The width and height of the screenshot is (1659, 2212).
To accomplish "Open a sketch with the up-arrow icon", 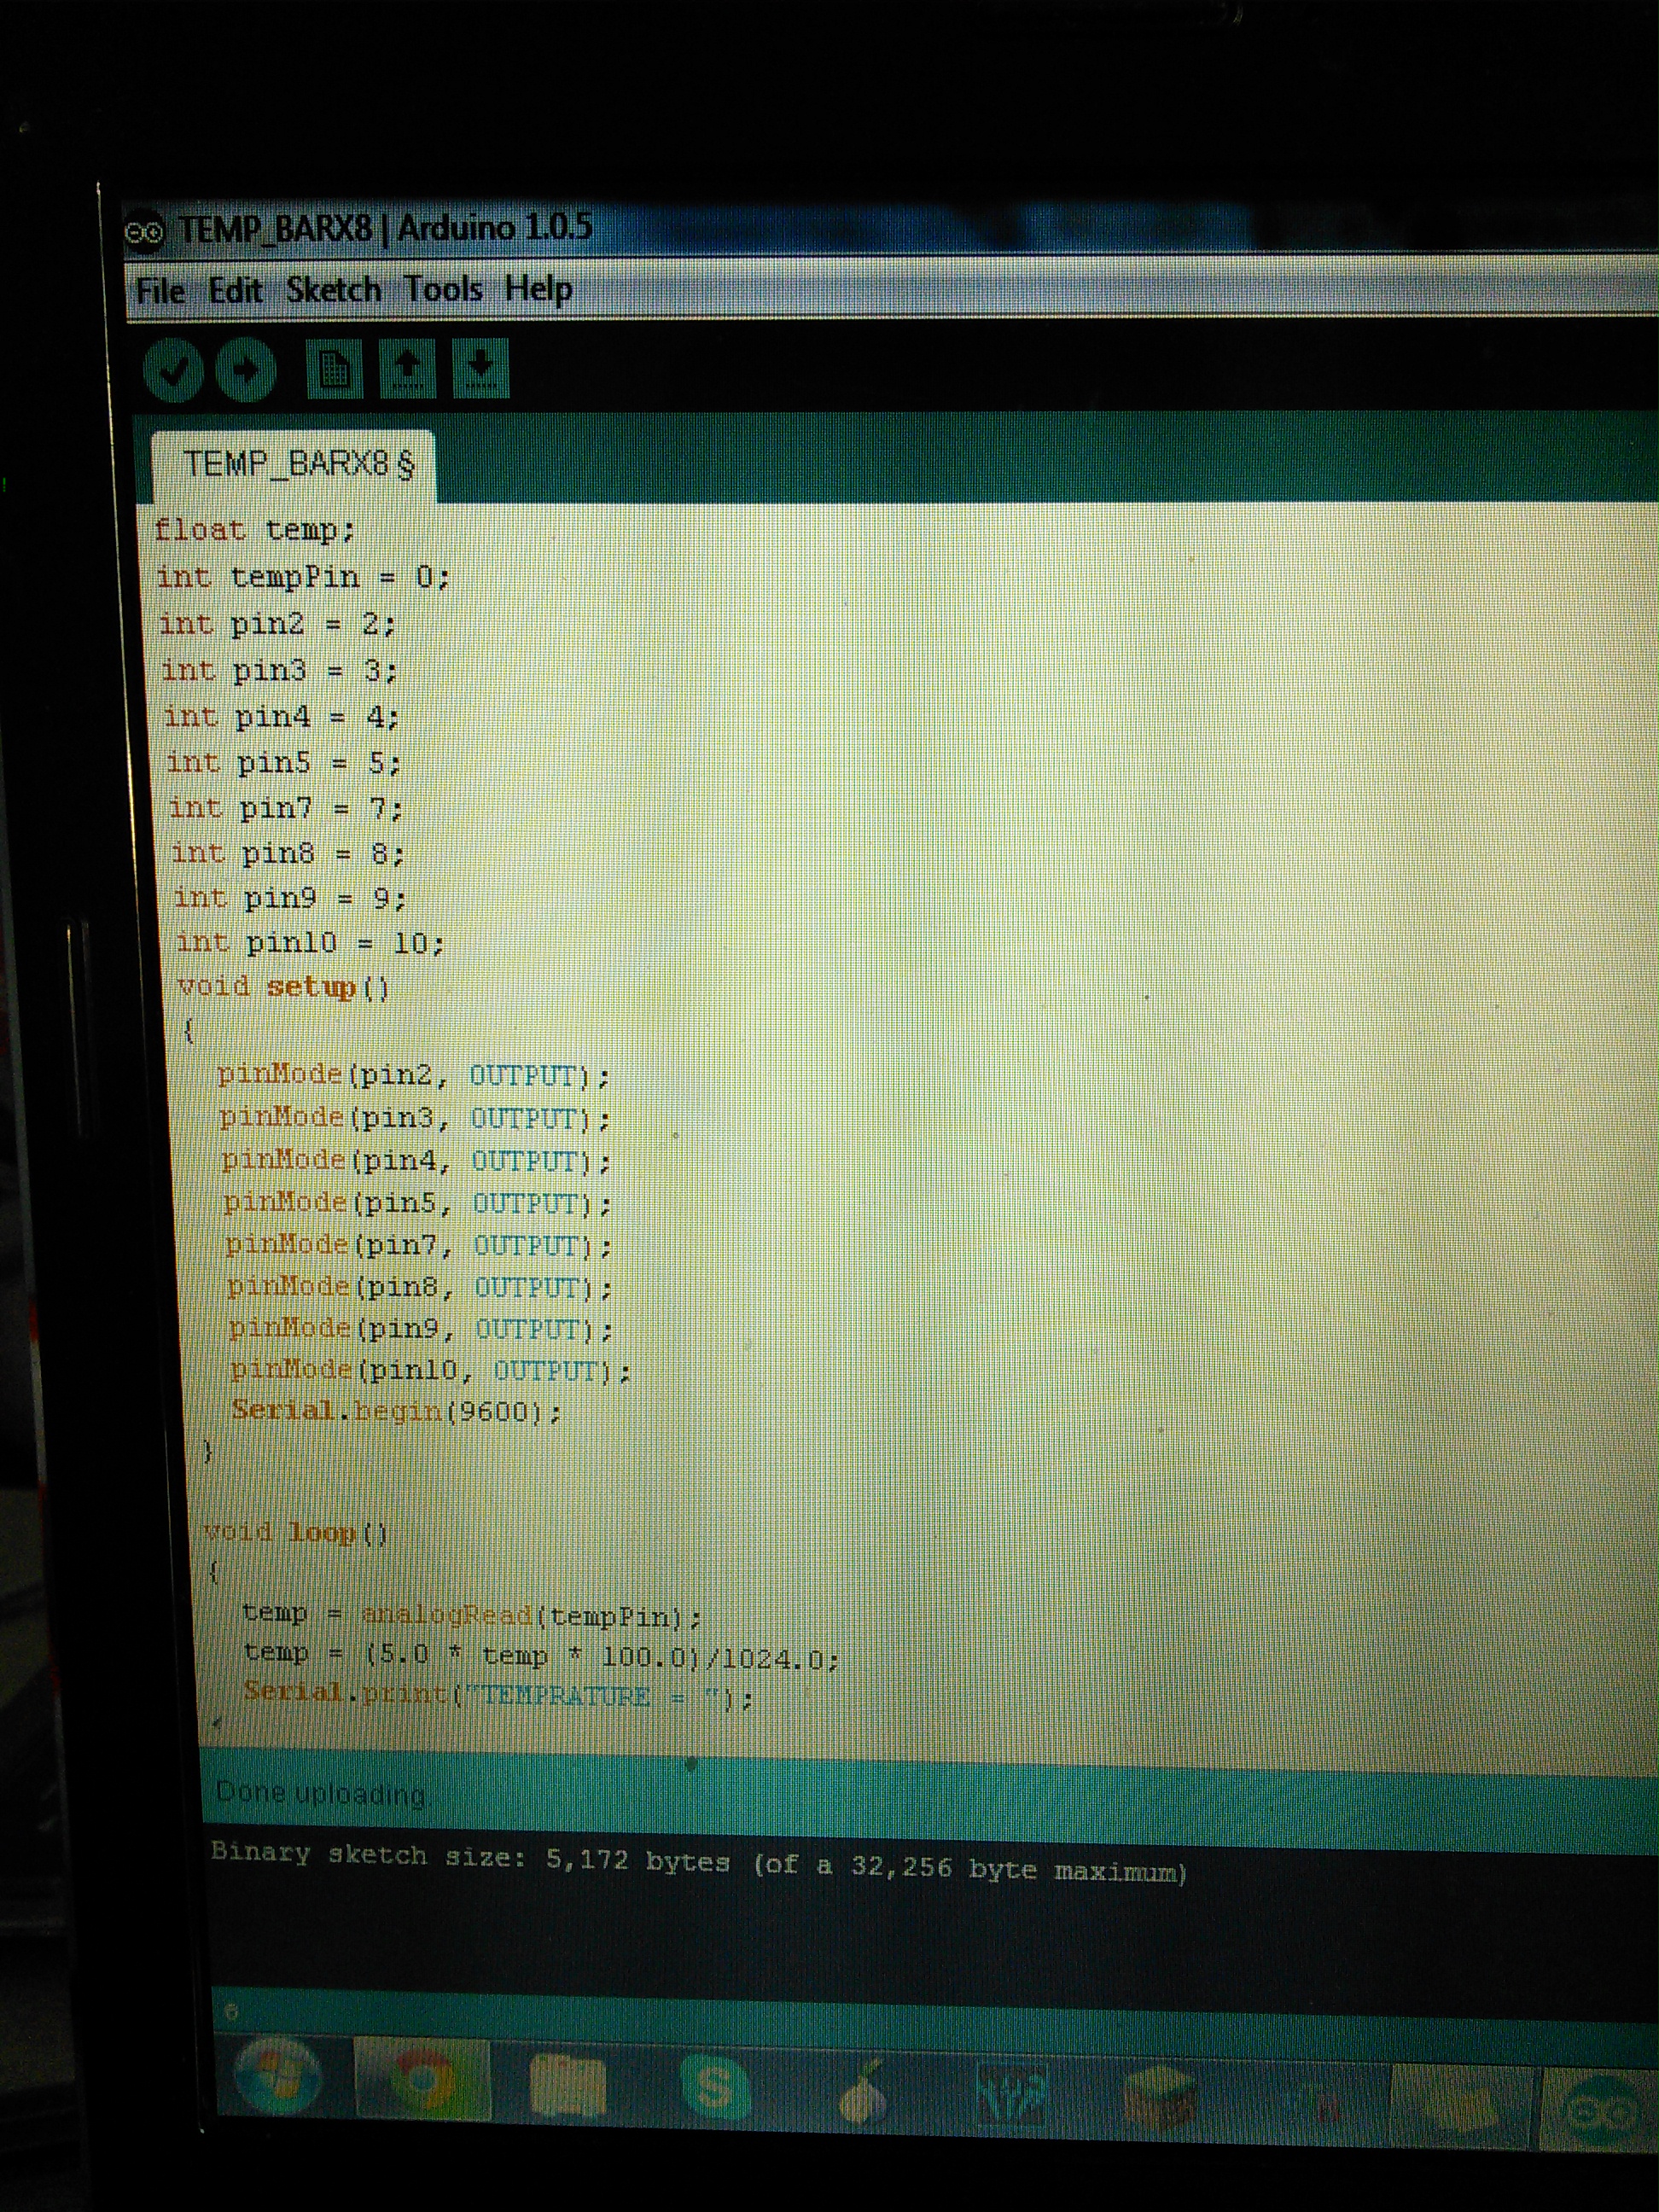I will pos(408,369).
